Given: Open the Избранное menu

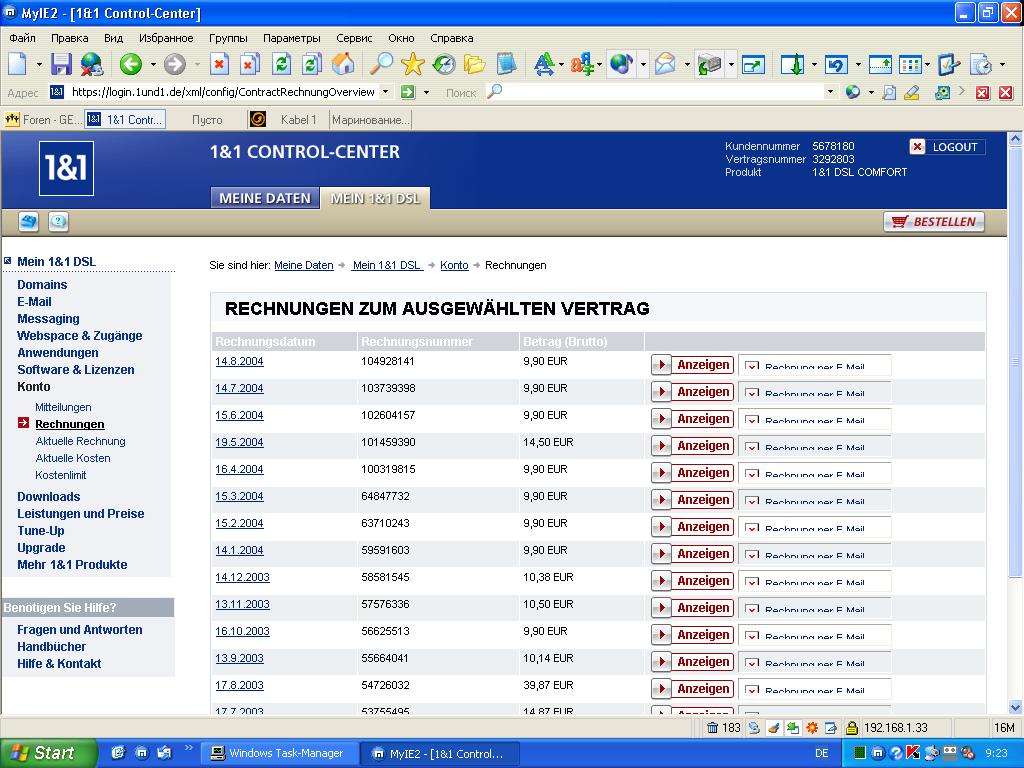Looking at the screenshot, I should [166, 38].
